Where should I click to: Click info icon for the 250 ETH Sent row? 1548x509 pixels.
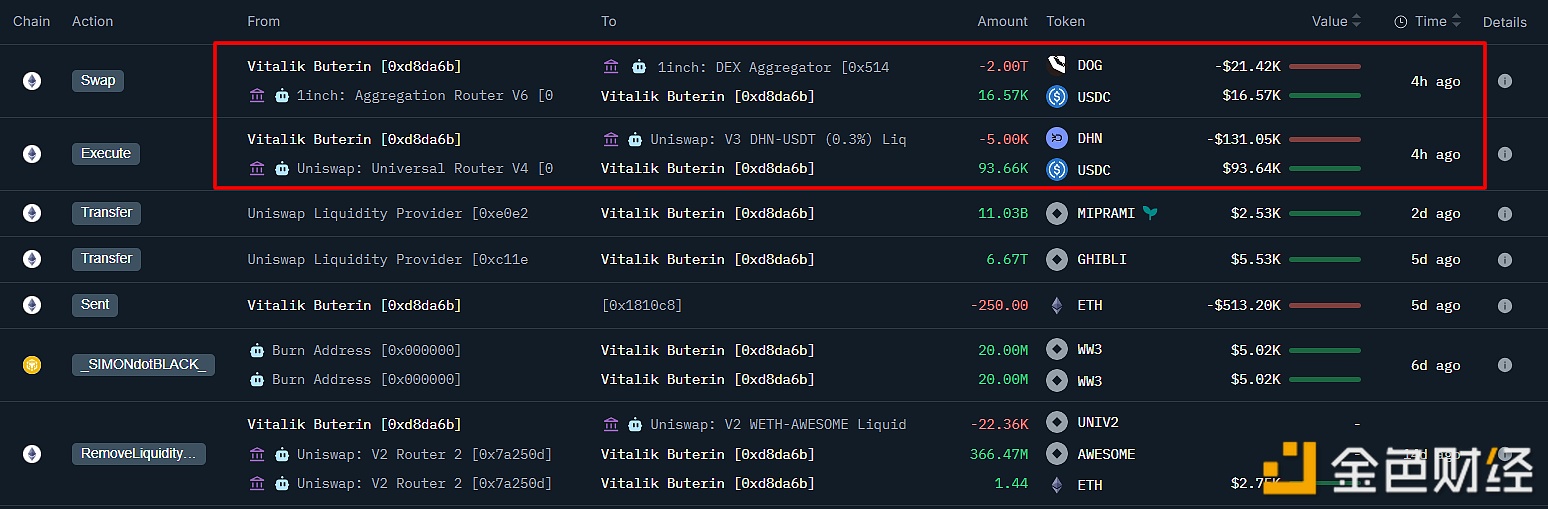pyautogui.click(x=1504, y=305)
